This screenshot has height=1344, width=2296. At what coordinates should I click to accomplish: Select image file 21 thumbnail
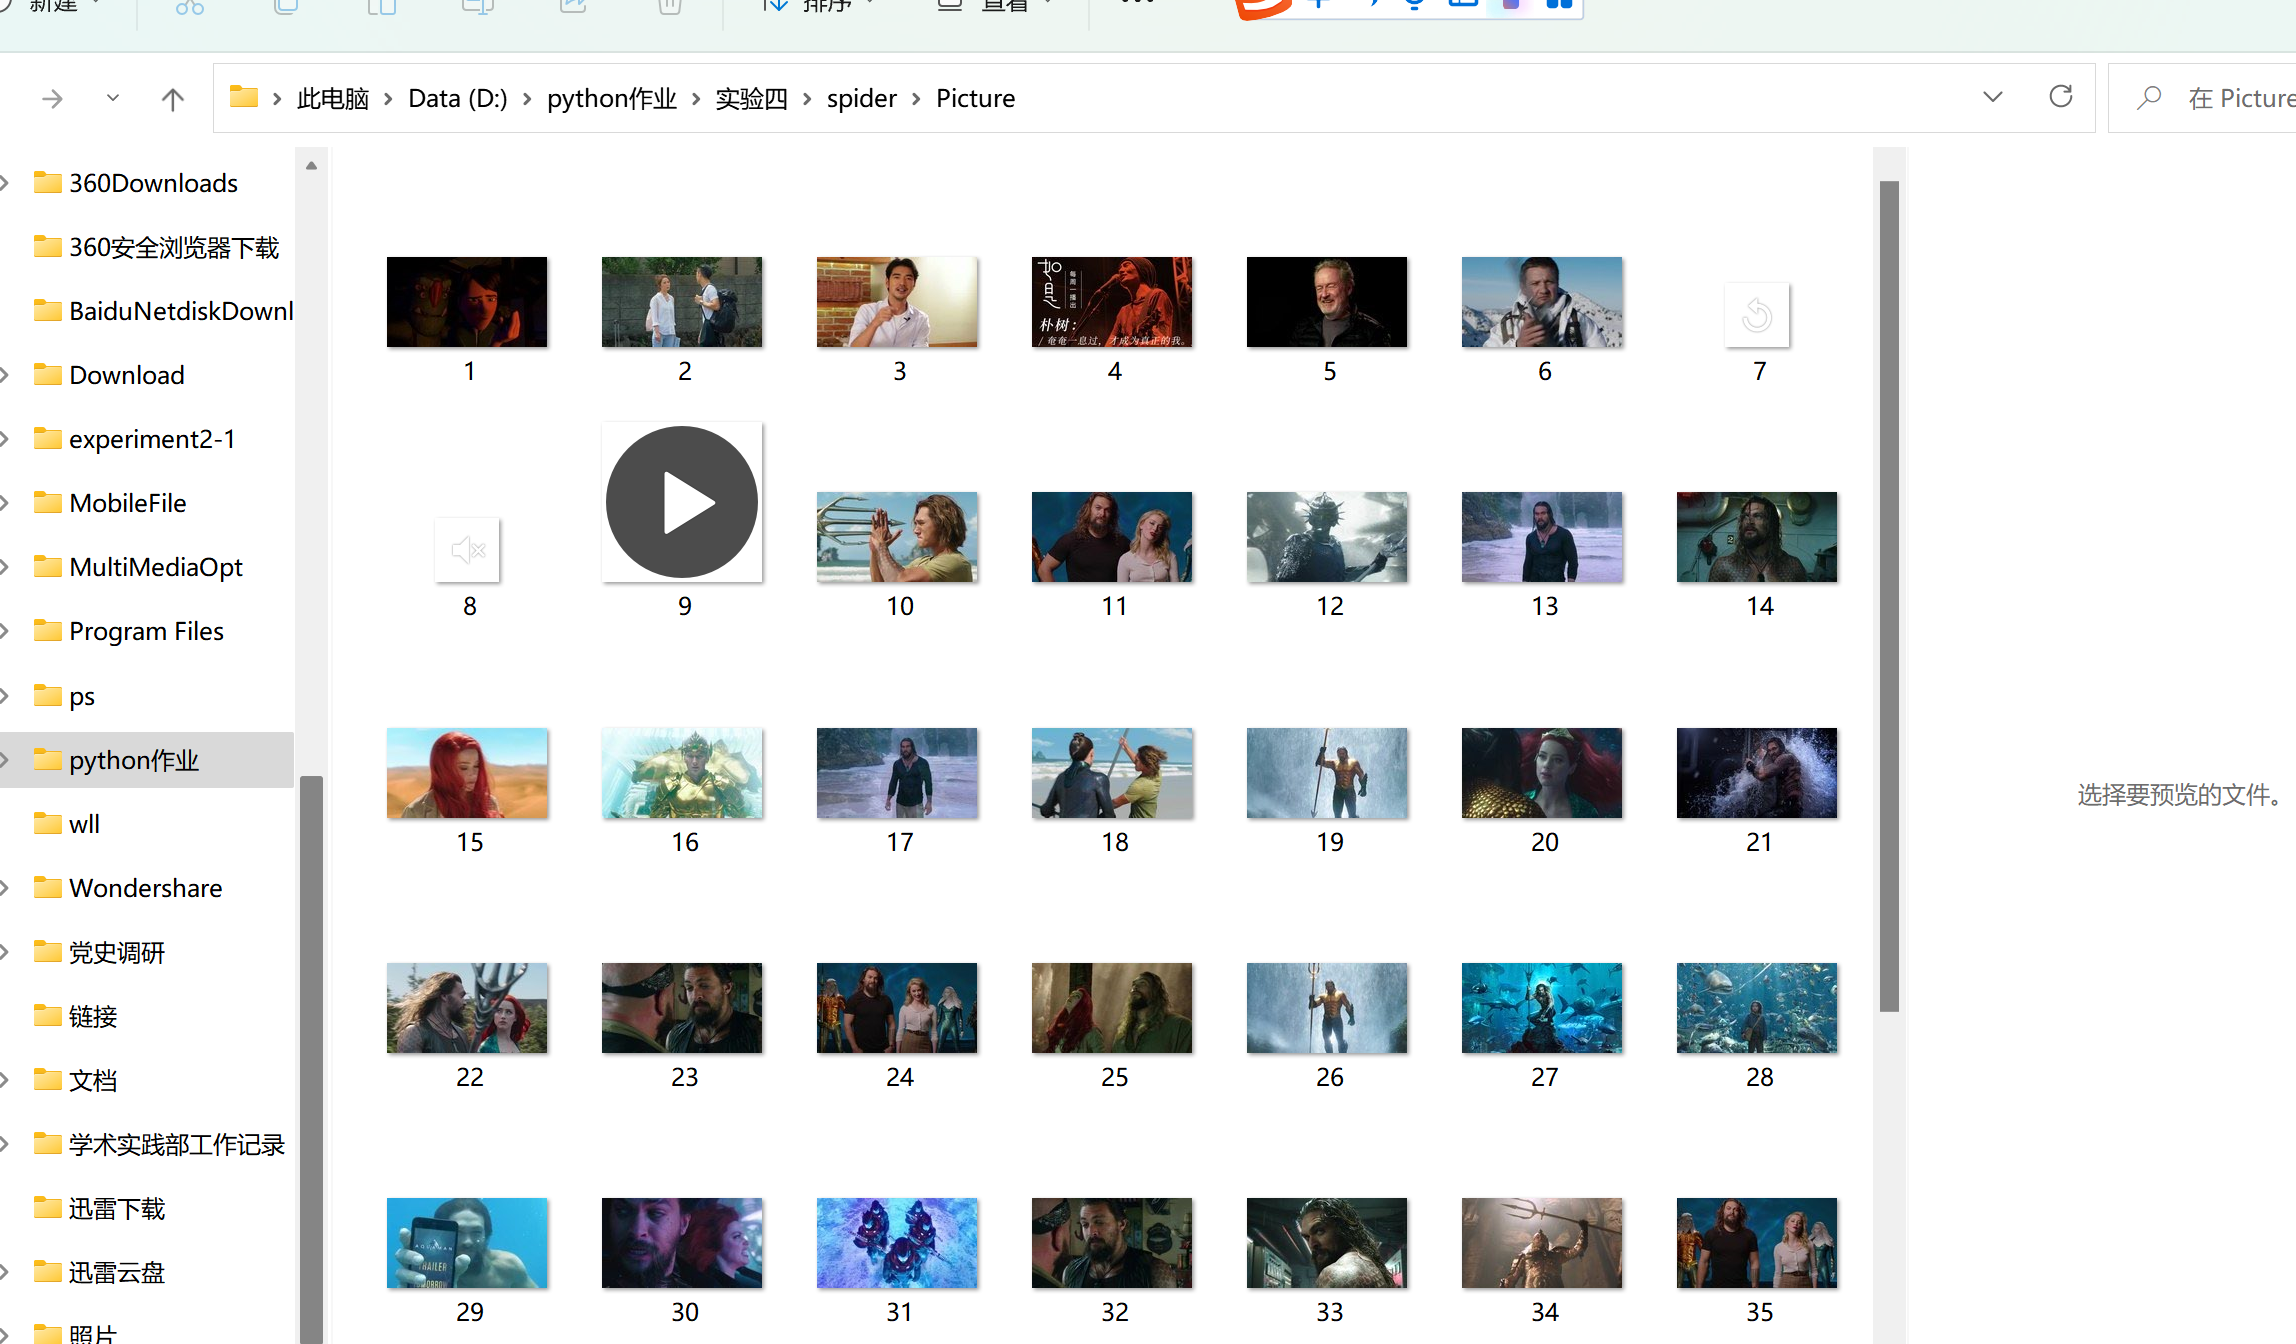(x=1757, y=773)
